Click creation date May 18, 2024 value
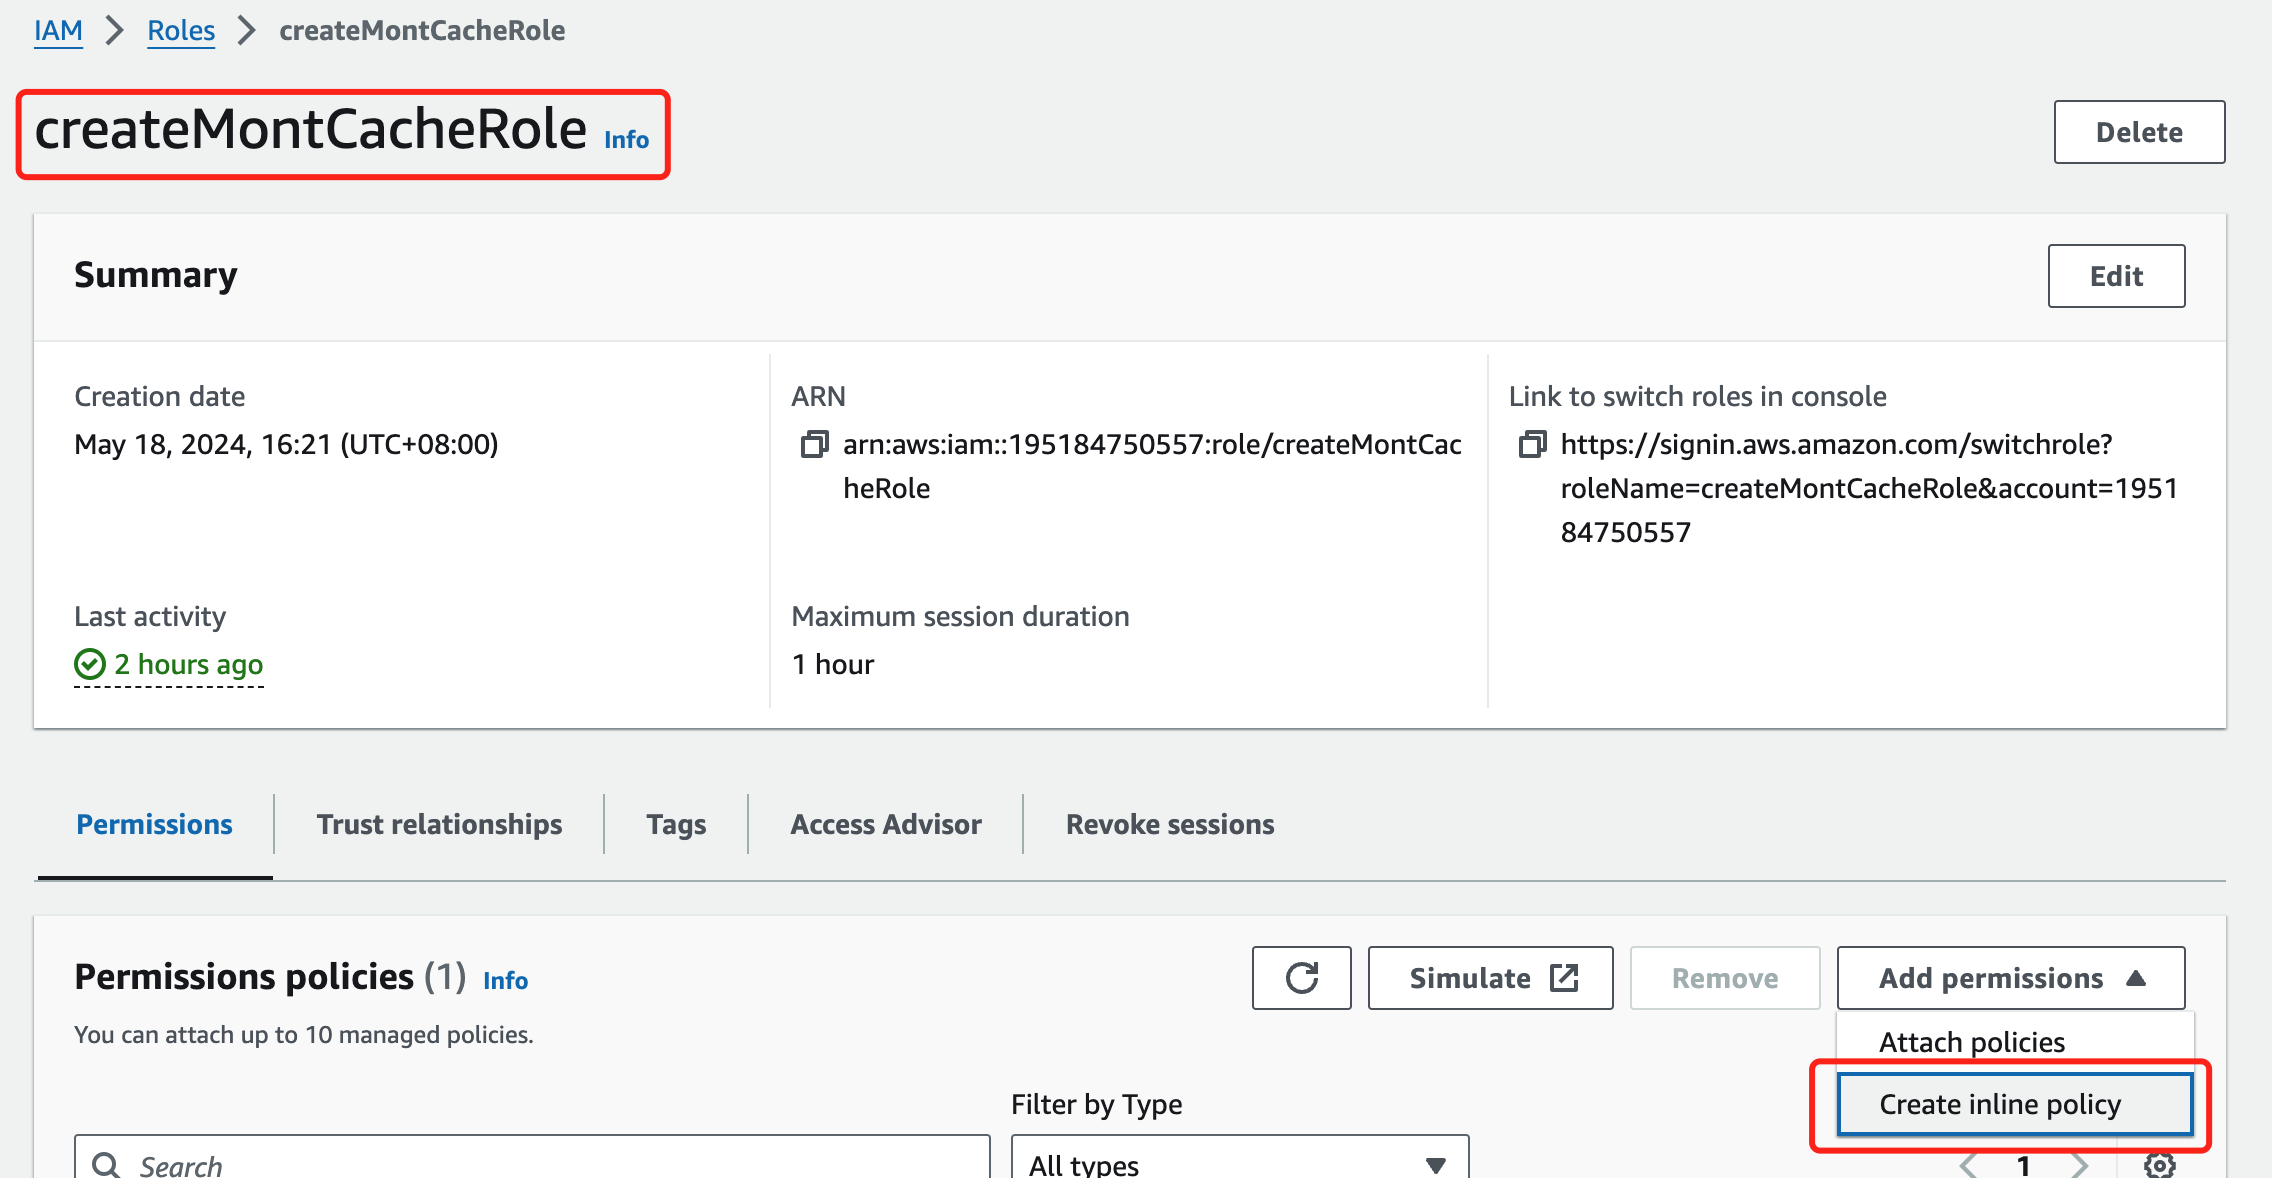This screenshot has height=1178, width=2272. click(286, 444)
